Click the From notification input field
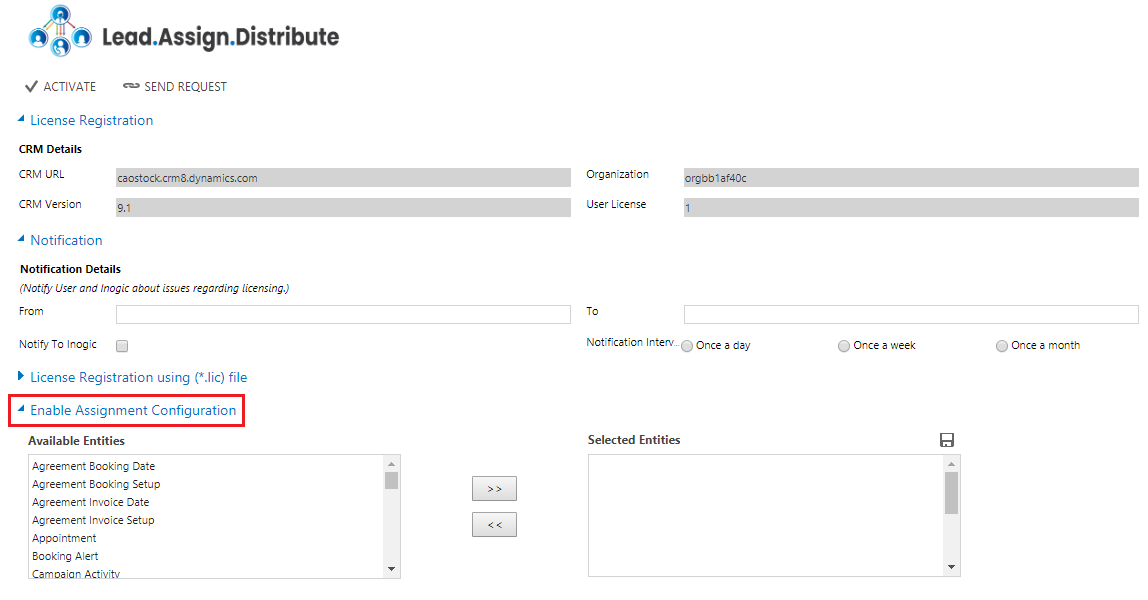This screenshot has width=1148, height=600. pyautogui.click(x=343, y=315)
